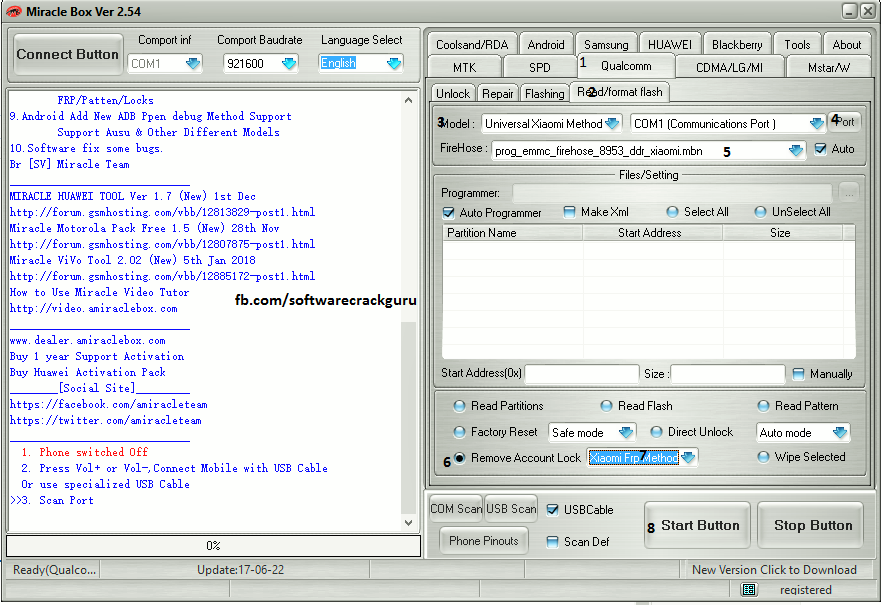This screenshot has width=881, height=605.
Task: Click the log panel scroll down arrow
Action: coord(408,522)
